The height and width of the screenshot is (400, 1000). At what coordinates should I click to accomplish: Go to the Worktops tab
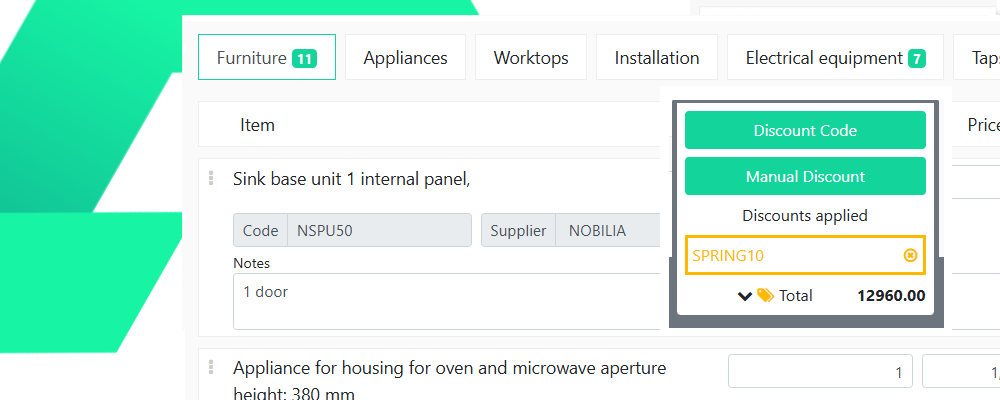tap(531, 58)
